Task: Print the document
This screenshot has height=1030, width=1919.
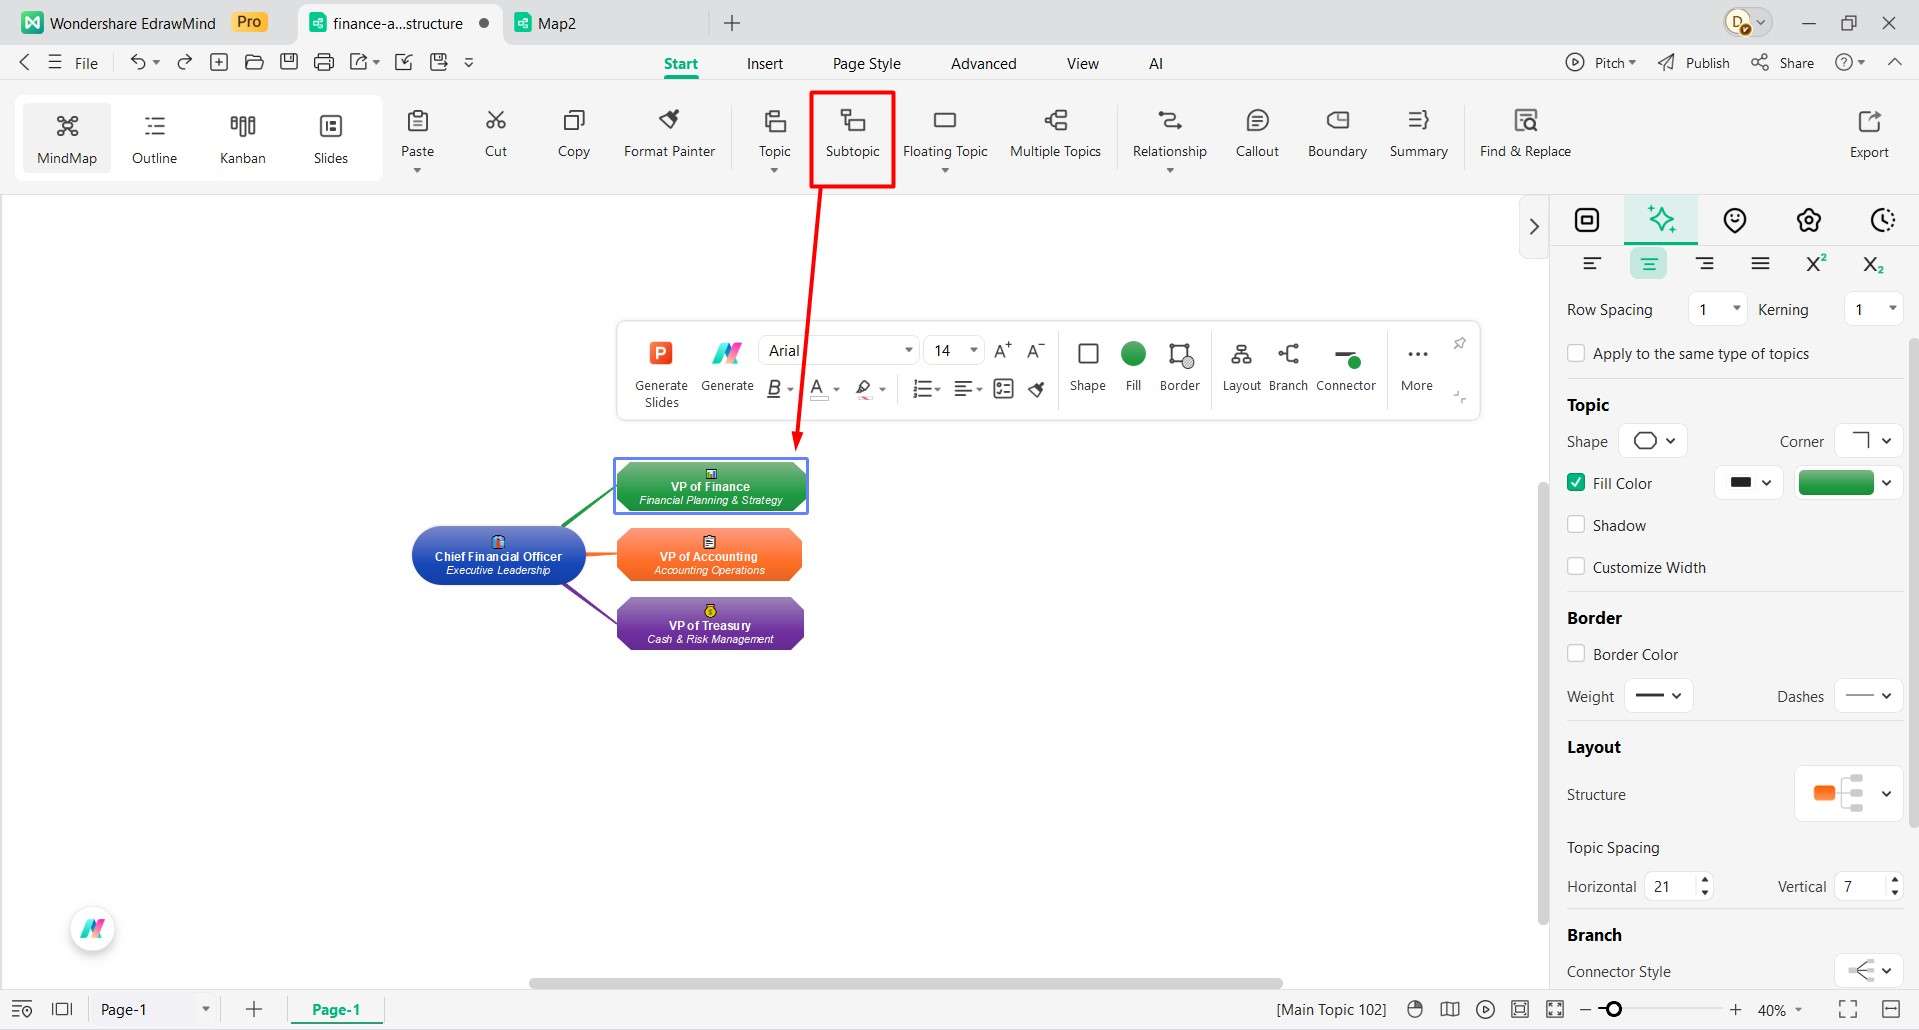Action: point(323,62)
